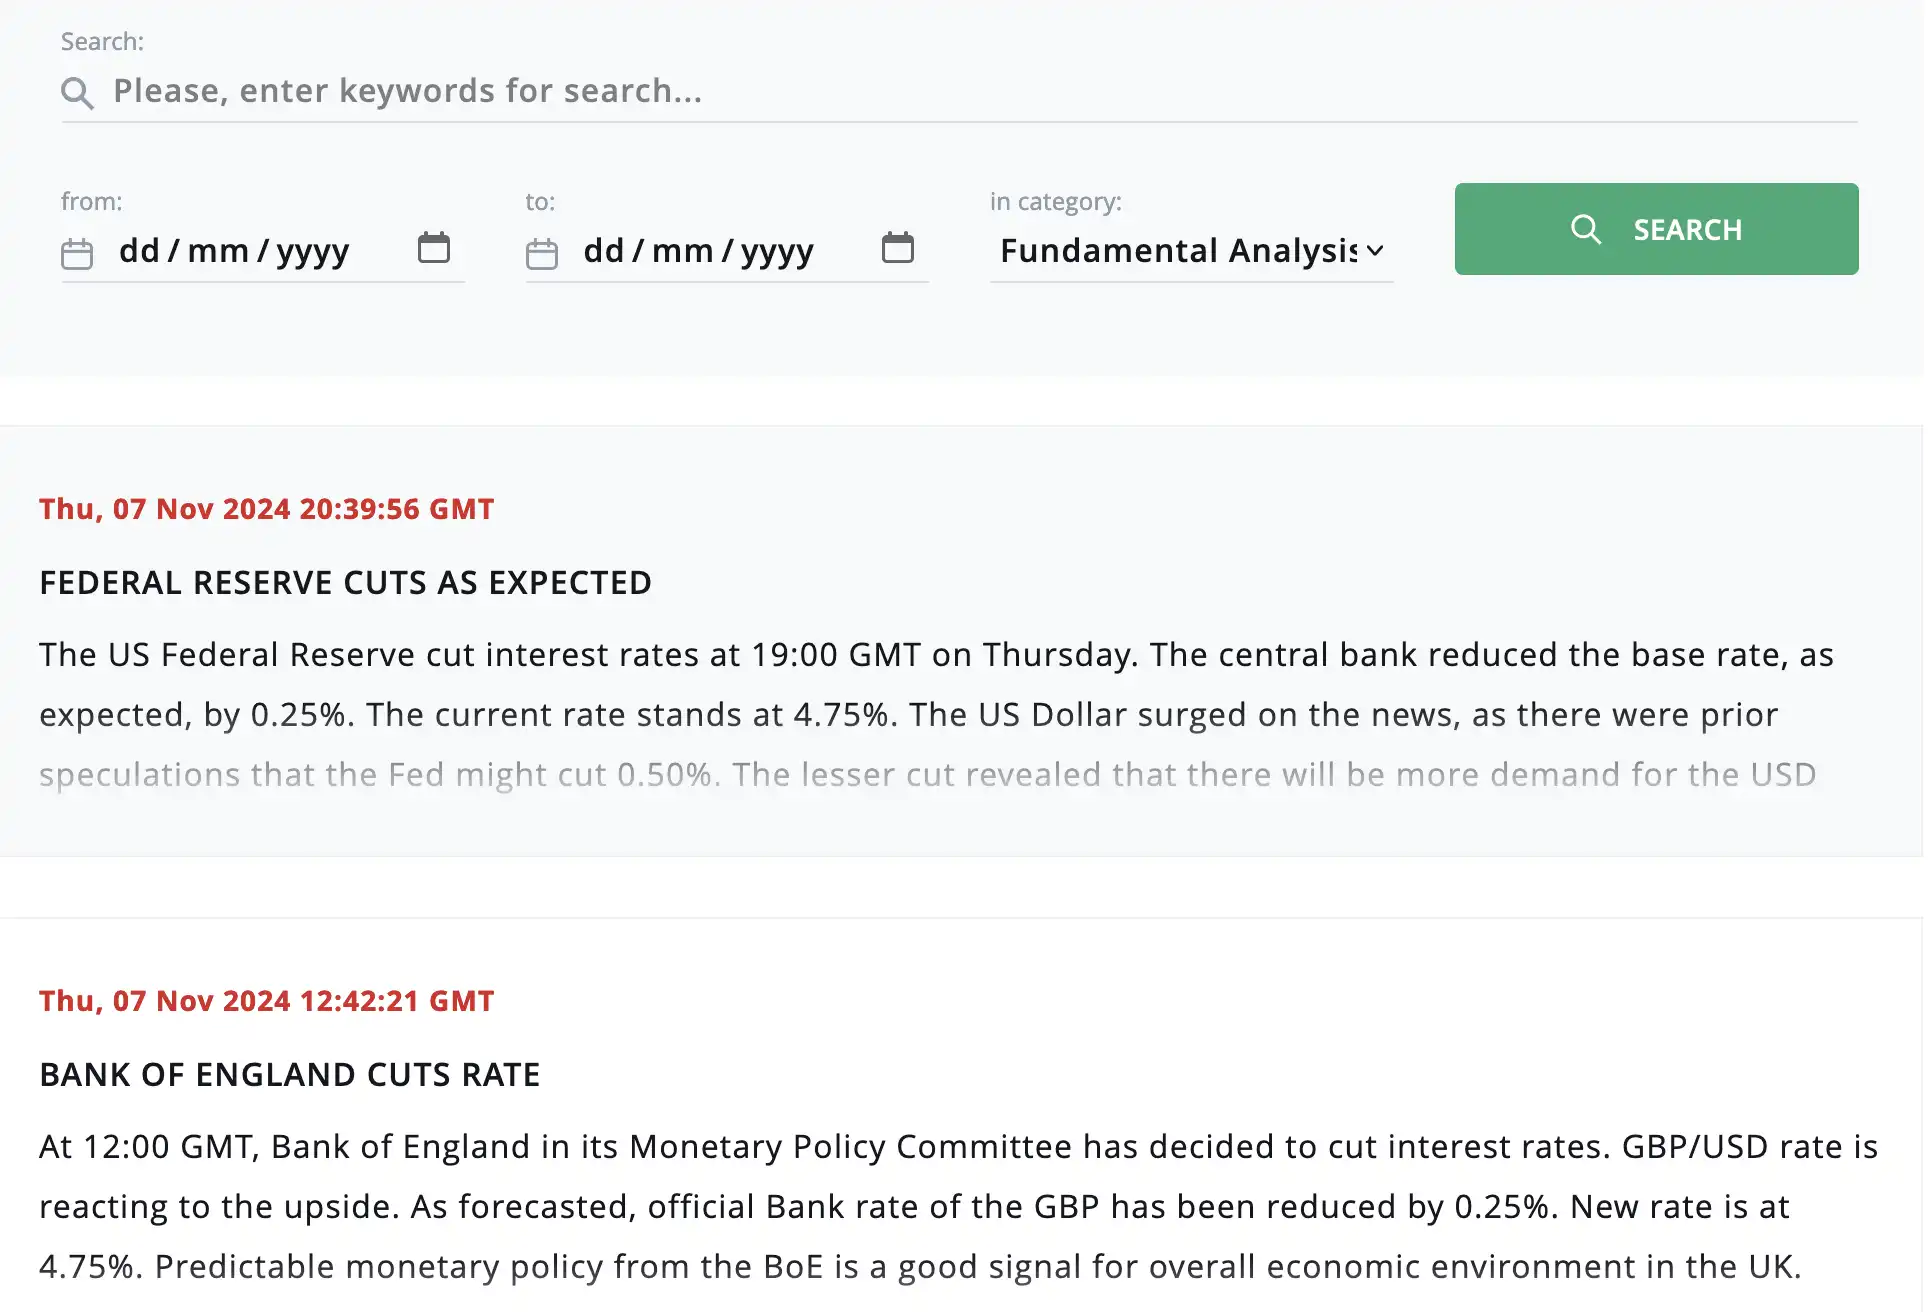Click the 20:39:56 GMT article timestamp
The width and height of the screenshot is (1928, 1312).
click(x=266, y=509)
